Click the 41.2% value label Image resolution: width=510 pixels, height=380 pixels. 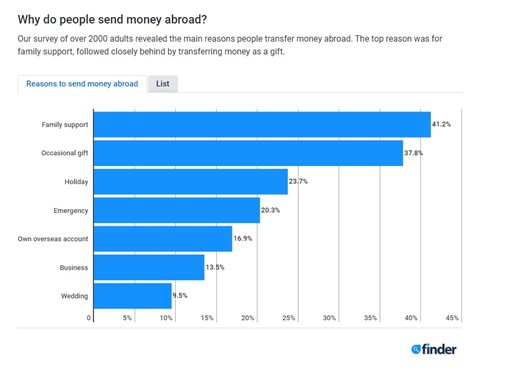point(441,124)
